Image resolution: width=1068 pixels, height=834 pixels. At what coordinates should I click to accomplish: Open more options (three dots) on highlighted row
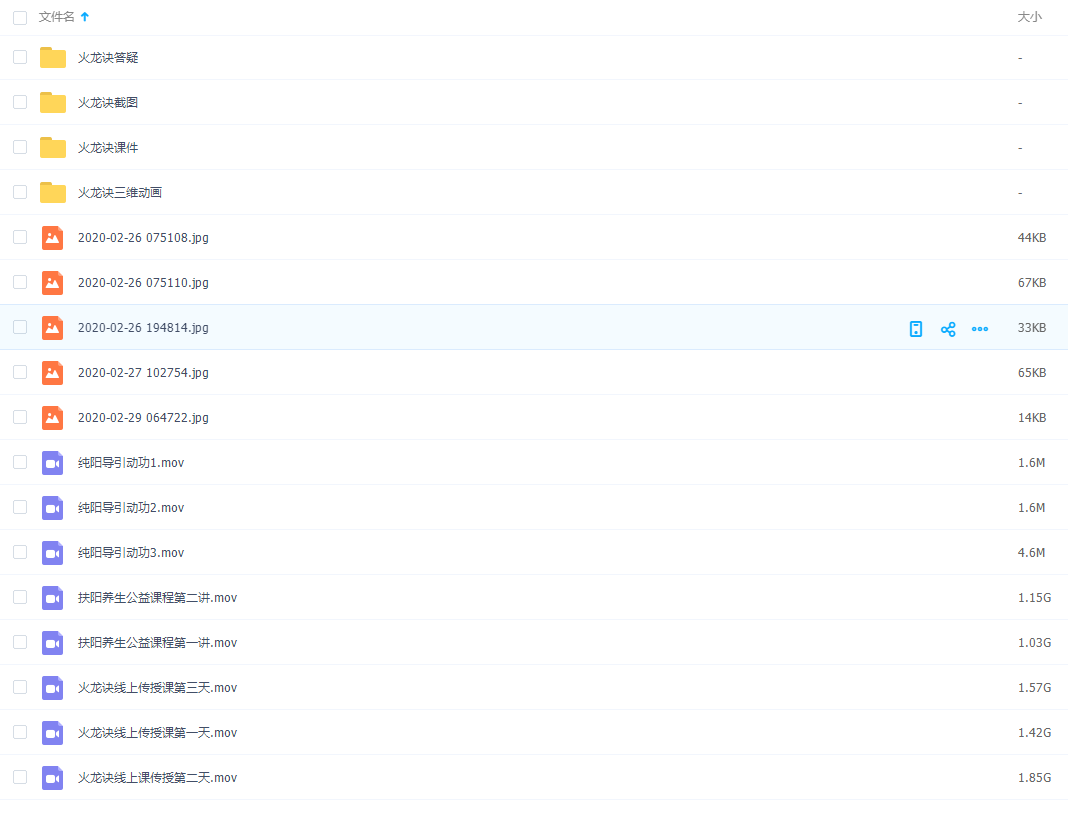980,329
